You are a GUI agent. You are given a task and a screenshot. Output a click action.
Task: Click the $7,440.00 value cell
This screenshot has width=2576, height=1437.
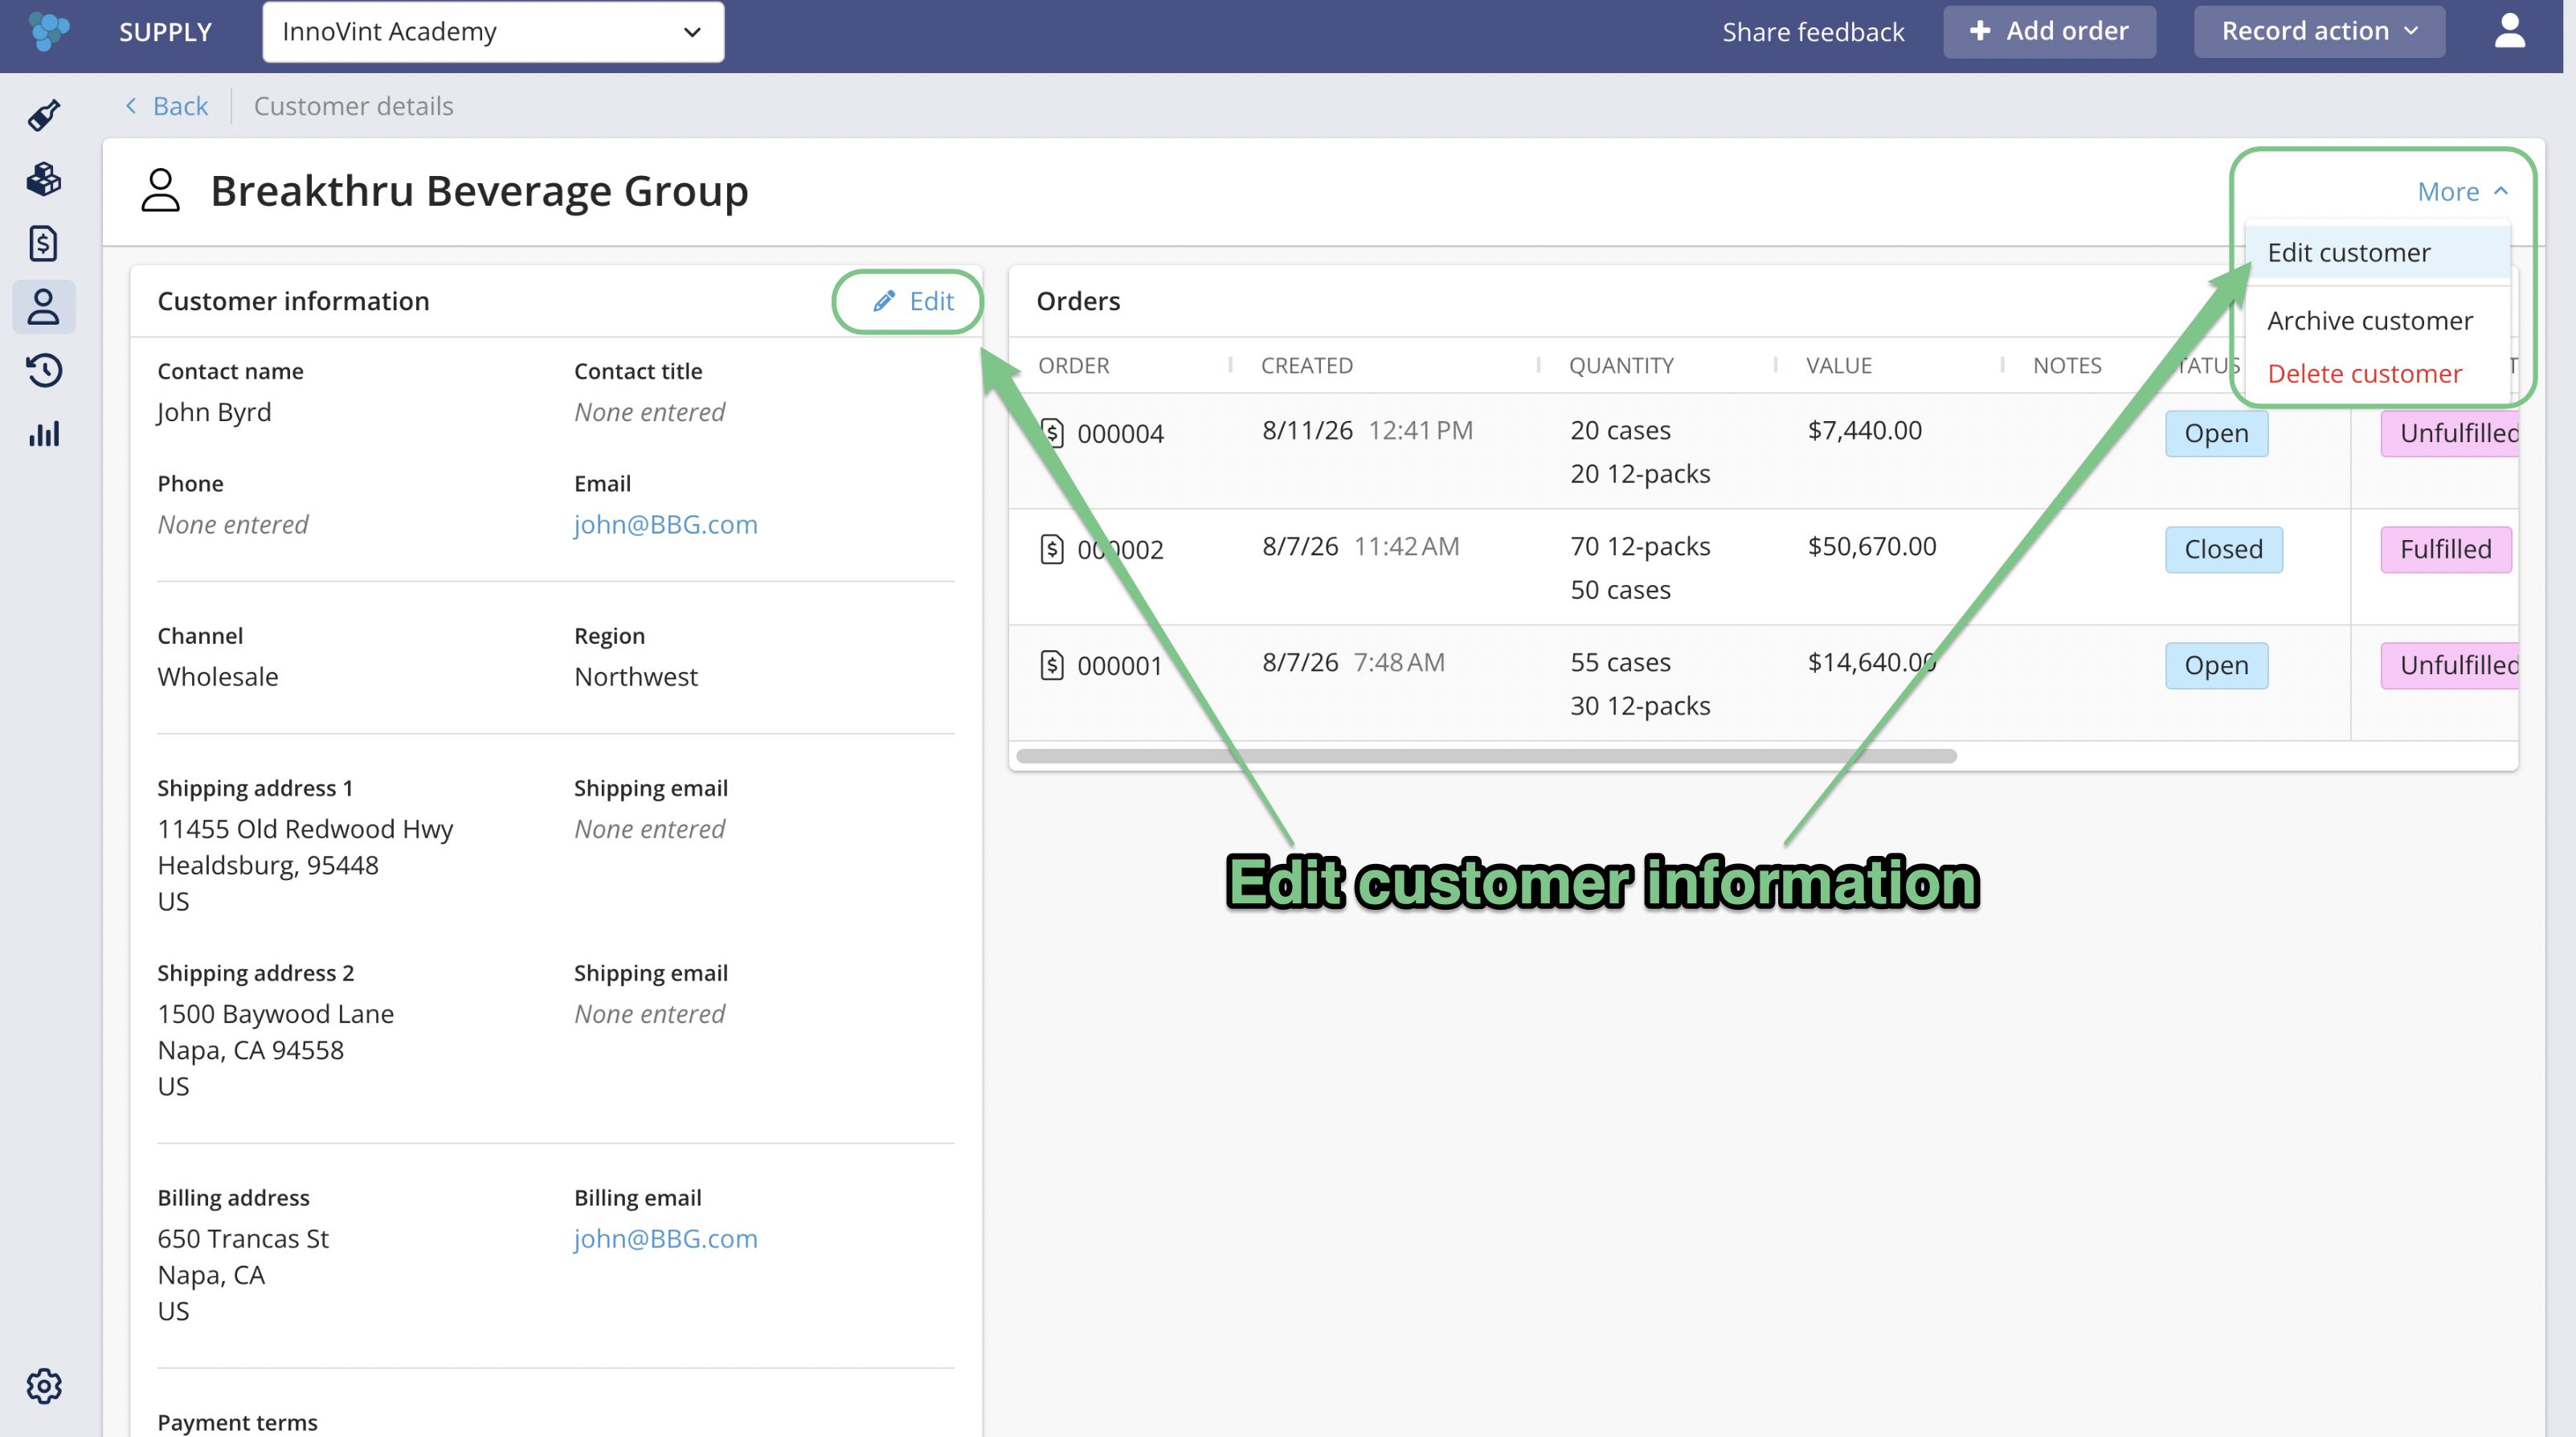click(x=1864, y=430)
